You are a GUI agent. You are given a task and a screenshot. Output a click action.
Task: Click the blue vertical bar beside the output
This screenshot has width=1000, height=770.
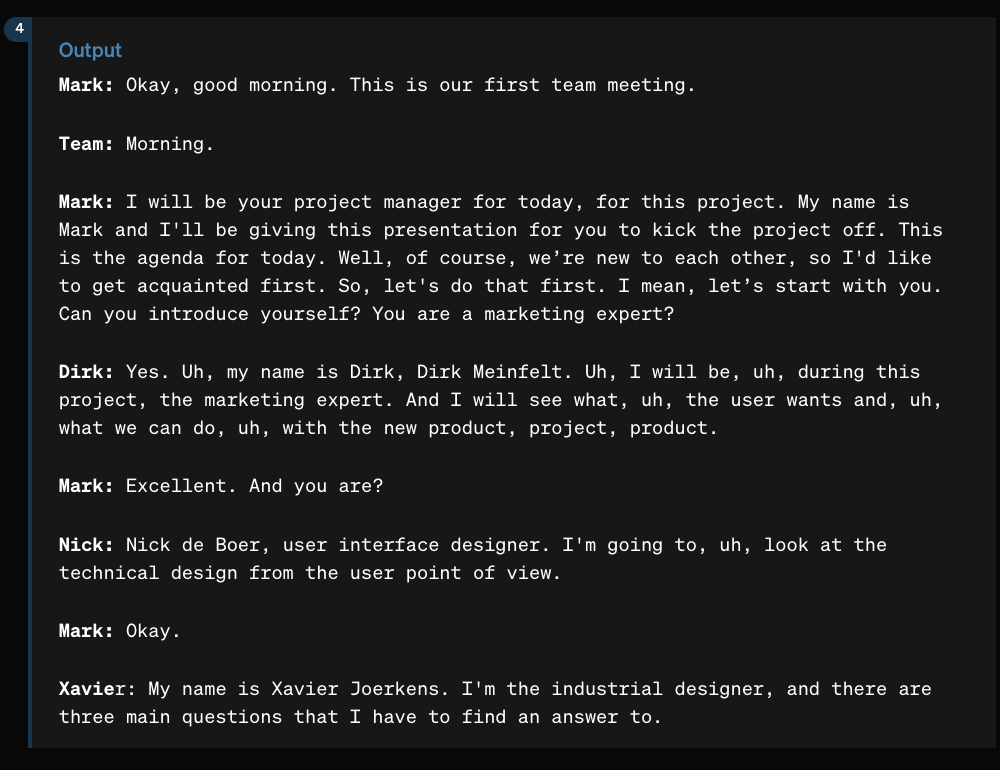tap(29, 383)
